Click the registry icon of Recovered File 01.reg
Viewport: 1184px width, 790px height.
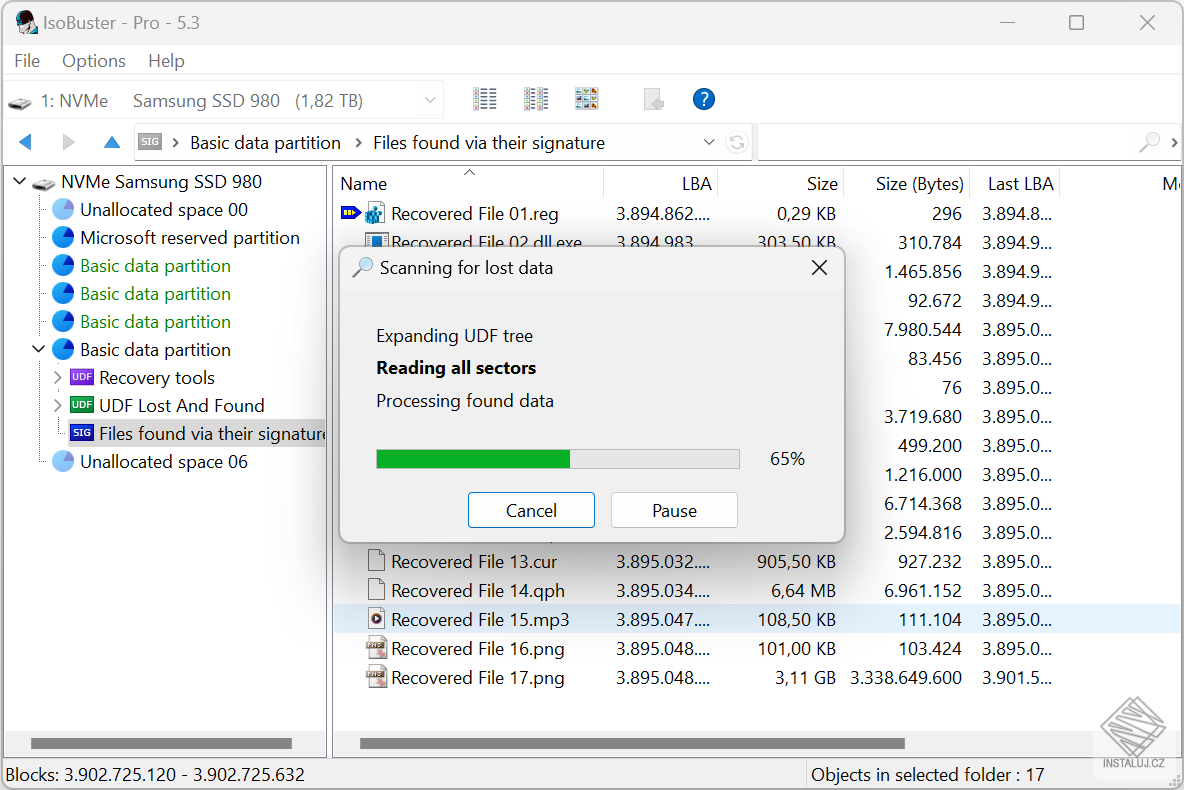pyautogui.click(x=375, y=214)
